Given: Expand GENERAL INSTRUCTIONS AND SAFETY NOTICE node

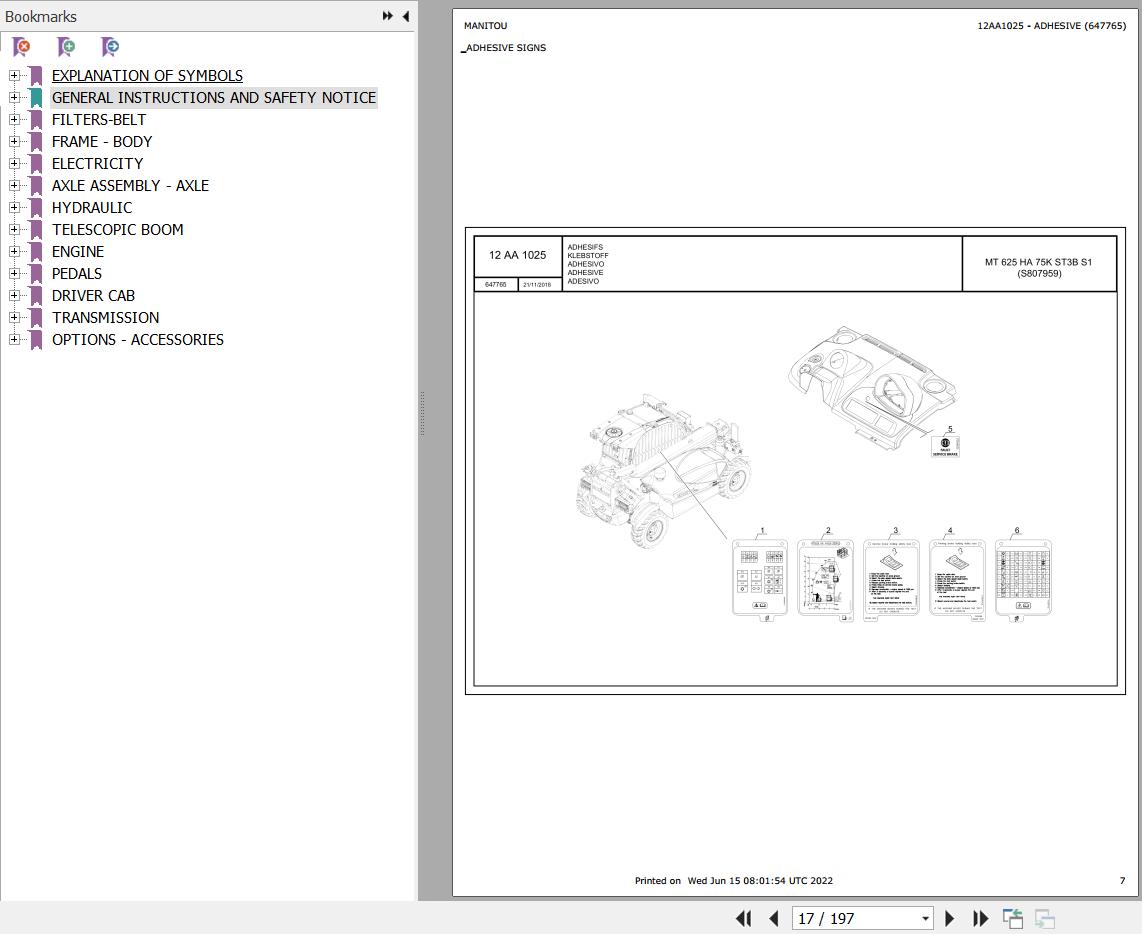Looking at the screenshot, I should [x=14, y=98].
